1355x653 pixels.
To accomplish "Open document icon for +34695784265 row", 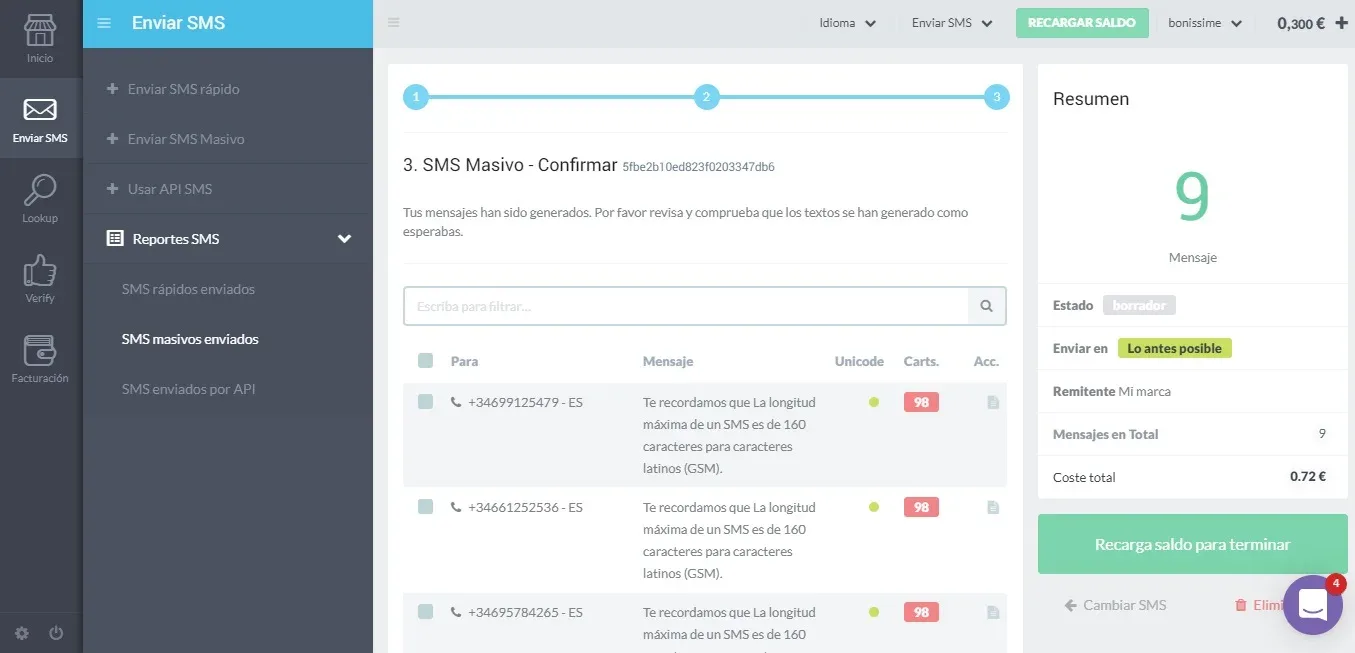I will [x=993, y=612].
